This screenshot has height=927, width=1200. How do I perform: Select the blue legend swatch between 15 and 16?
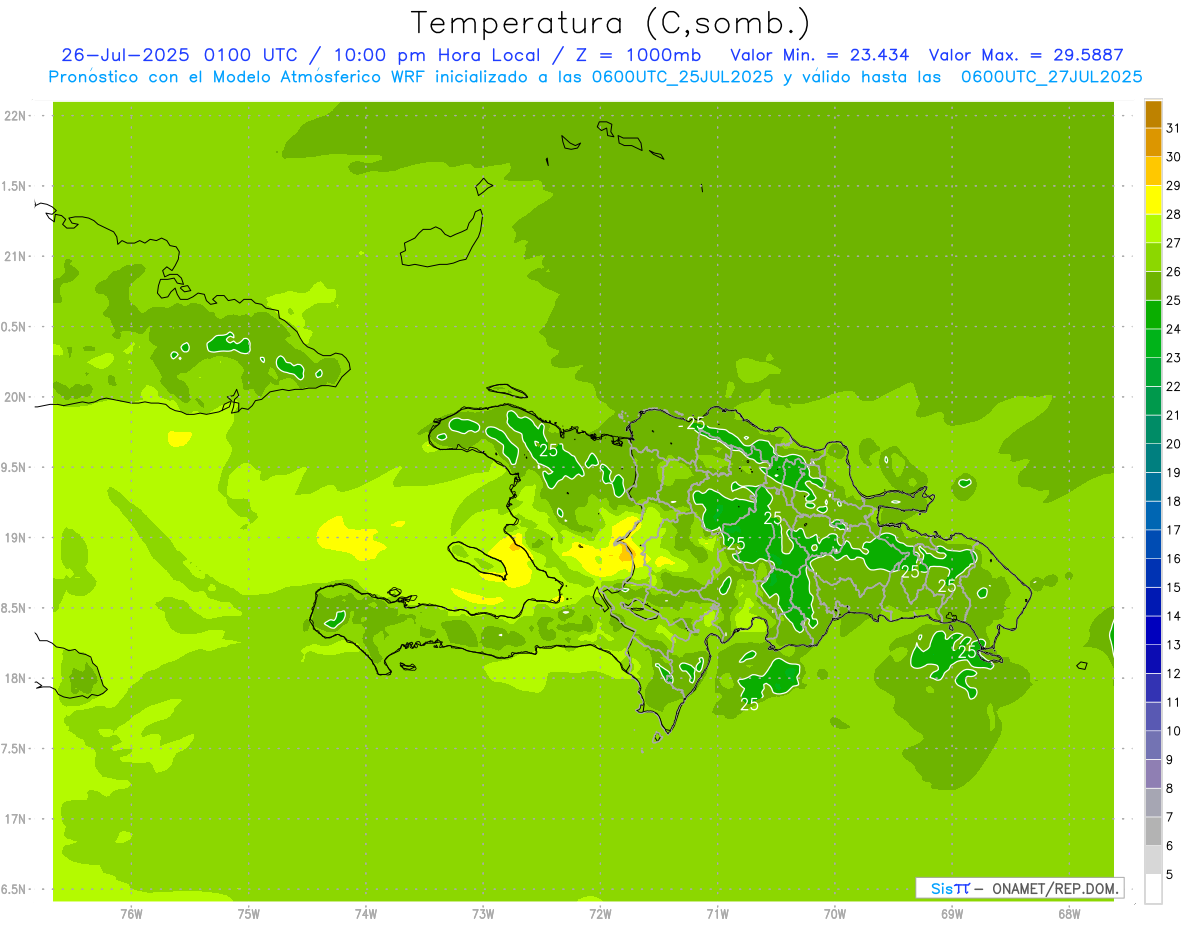pyautogui.click(x=1153, y=573)
